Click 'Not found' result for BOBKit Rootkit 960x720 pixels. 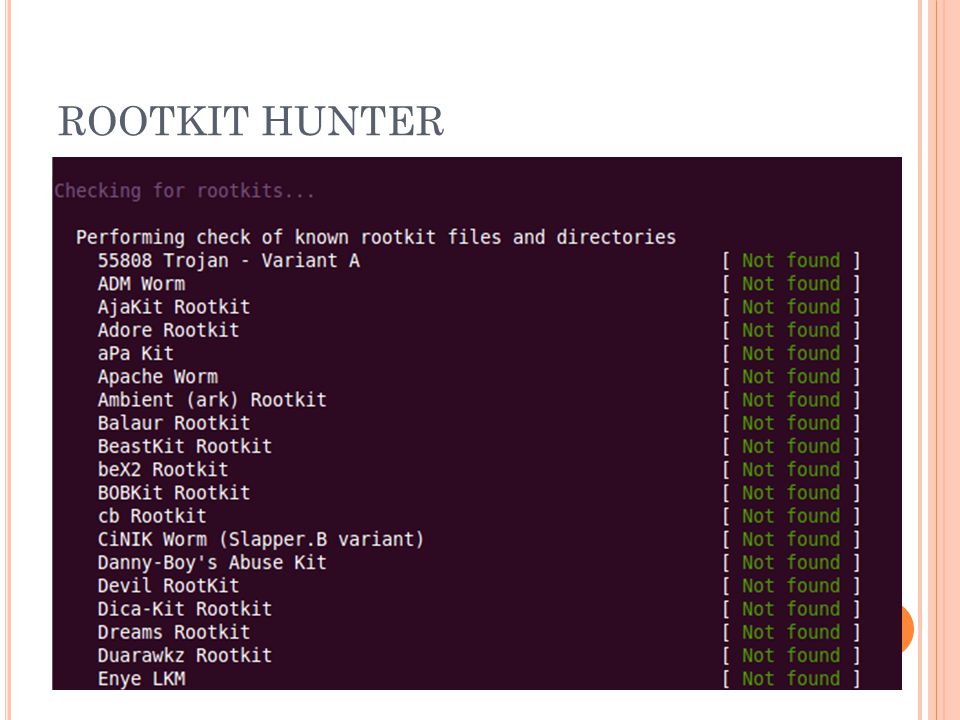coord(791,493)
